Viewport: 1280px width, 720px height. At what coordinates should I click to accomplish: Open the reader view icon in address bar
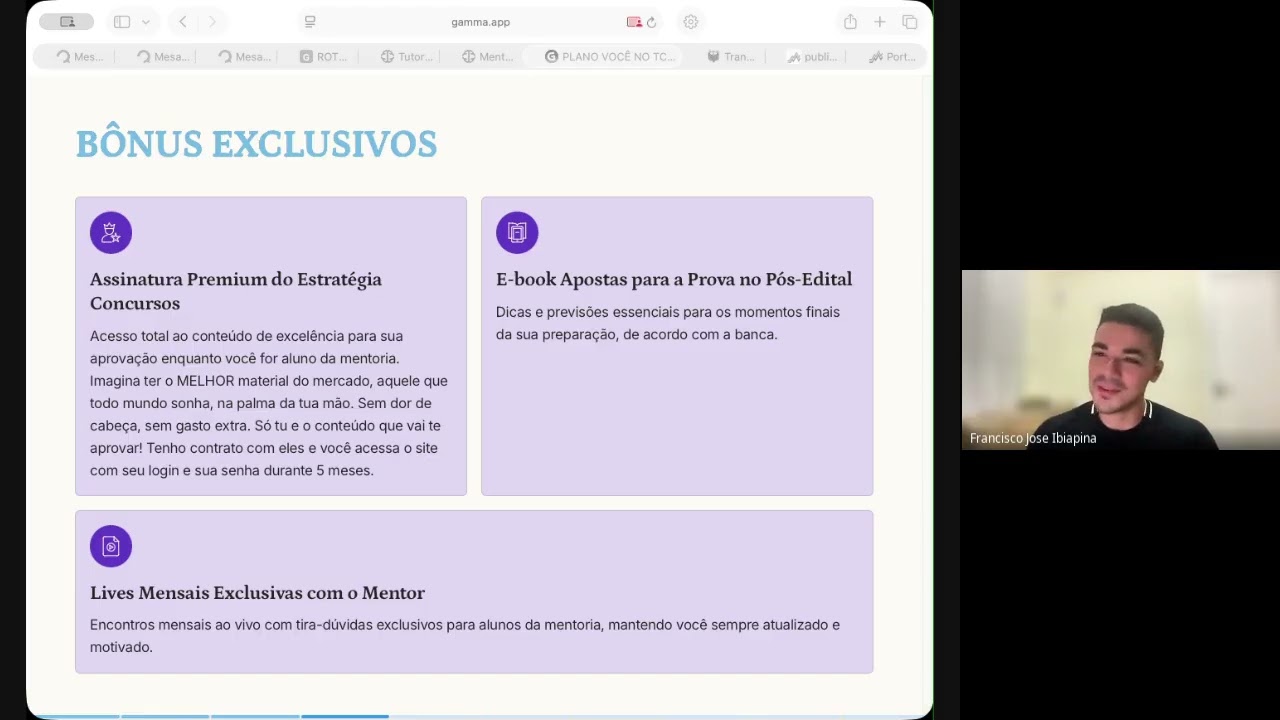click(310, 22)
